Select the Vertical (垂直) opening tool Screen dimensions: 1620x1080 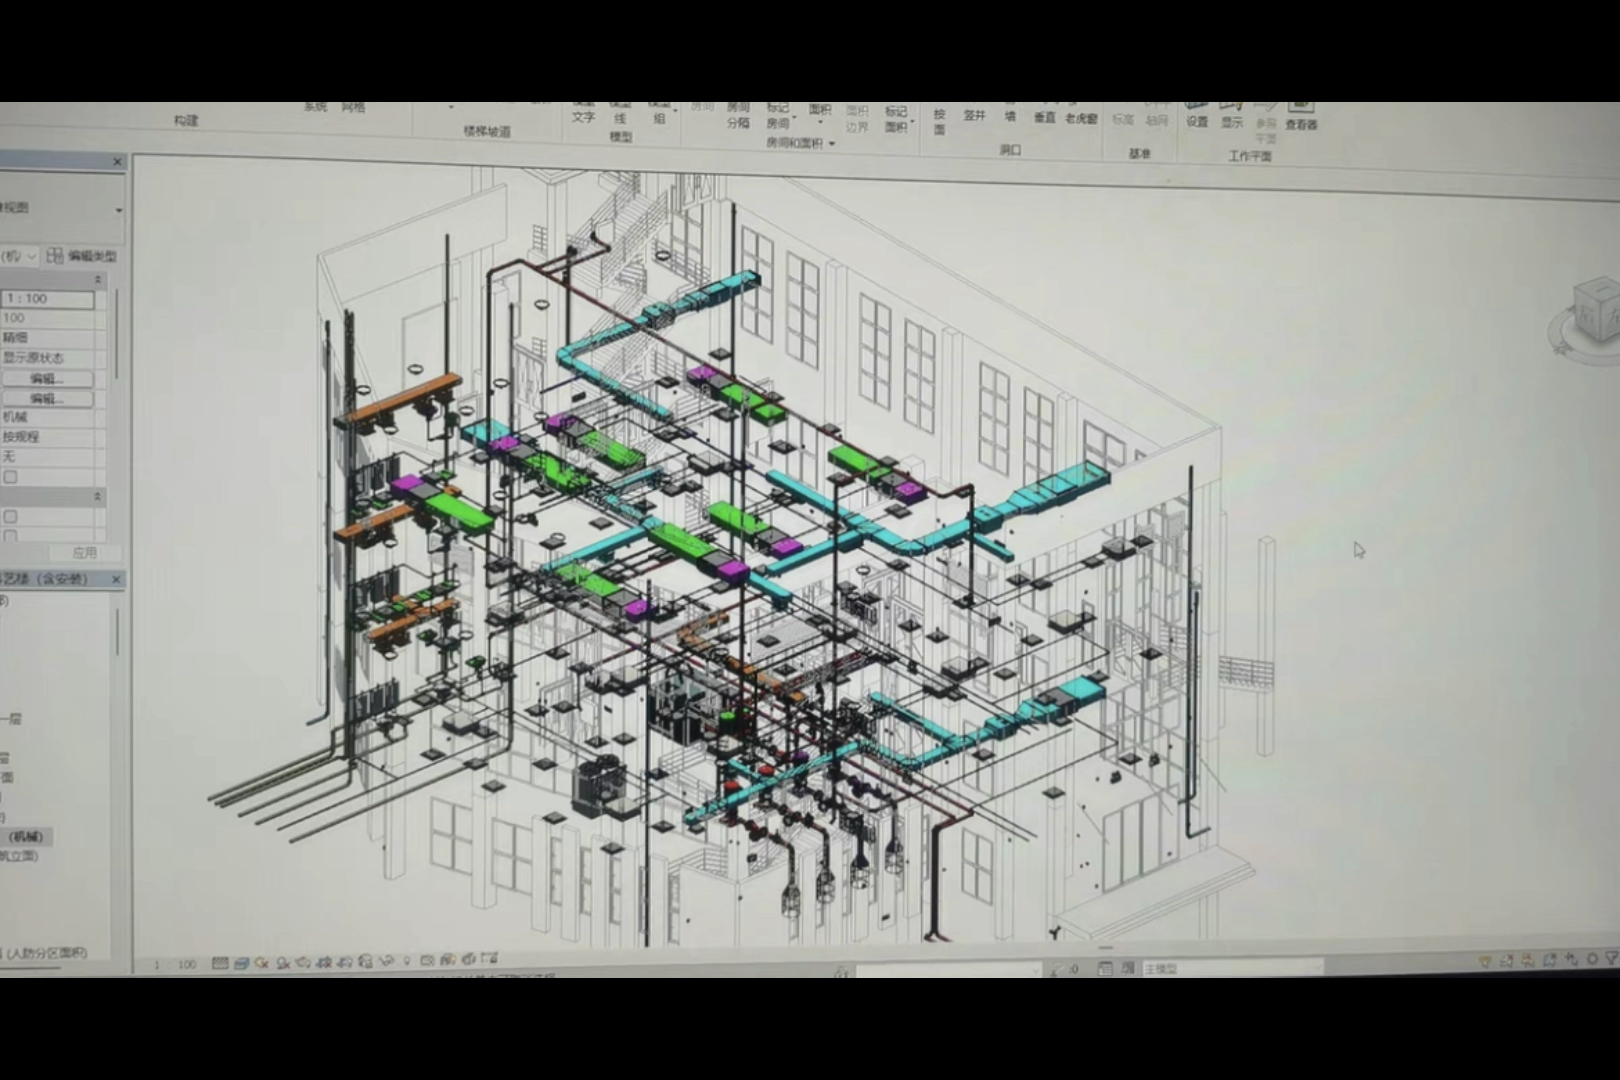(1044, 115)
